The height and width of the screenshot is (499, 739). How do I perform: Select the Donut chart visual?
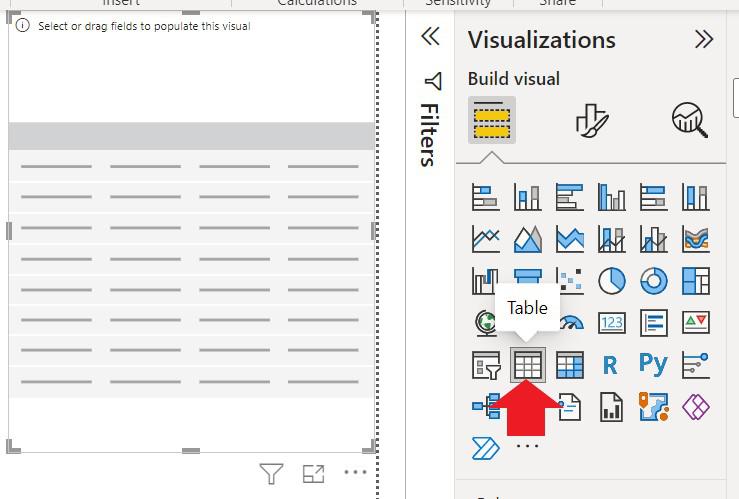tap(653, 281)
